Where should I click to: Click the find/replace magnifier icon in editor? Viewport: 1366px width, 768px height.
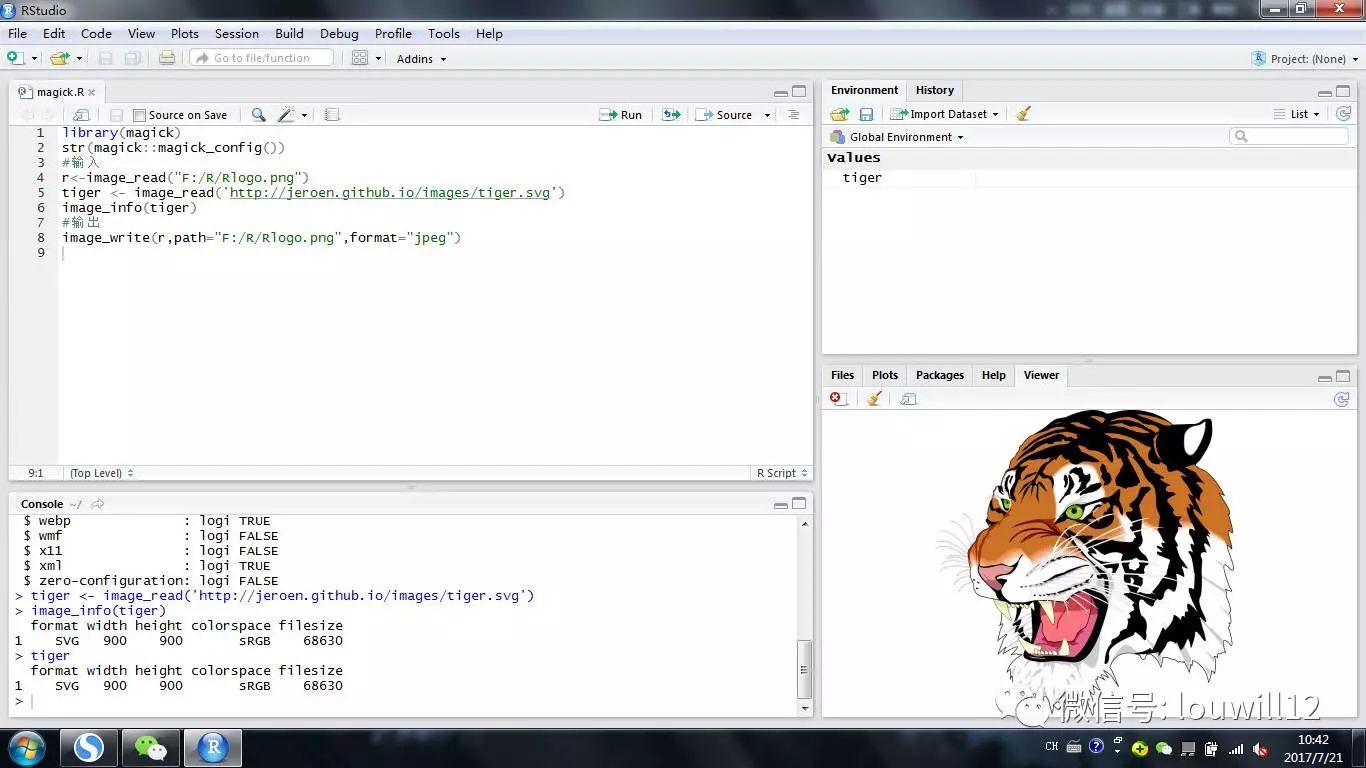point(258,115)
